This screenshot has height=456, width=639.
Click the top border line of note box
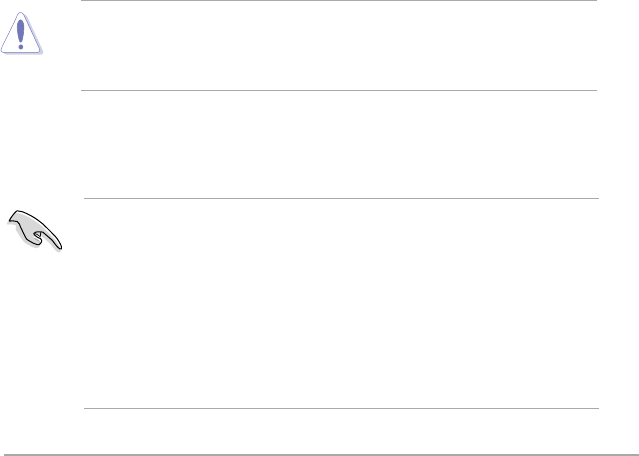point(340,198)
